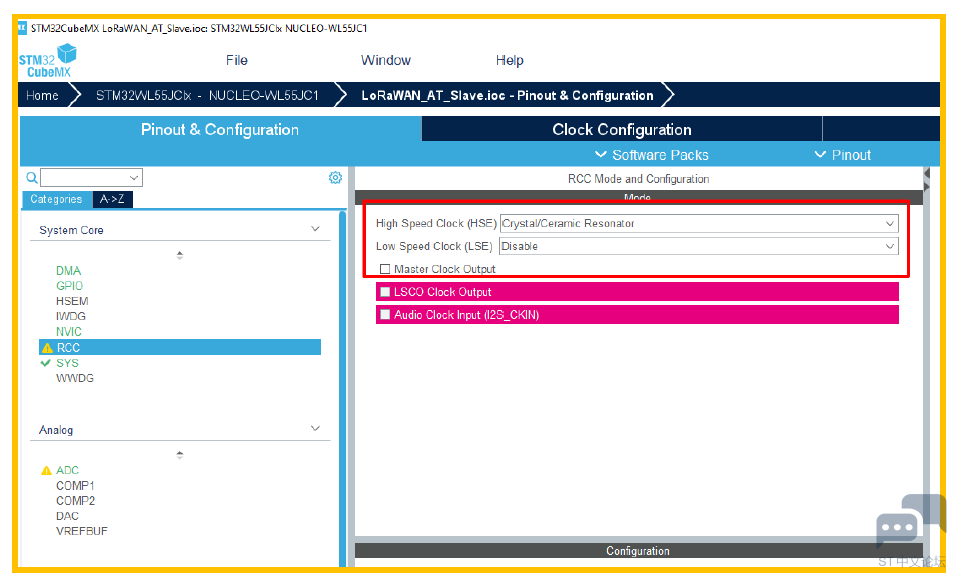Open the settings gear icon in categories panel
The image size is (955, 577).
pos(335,177)
